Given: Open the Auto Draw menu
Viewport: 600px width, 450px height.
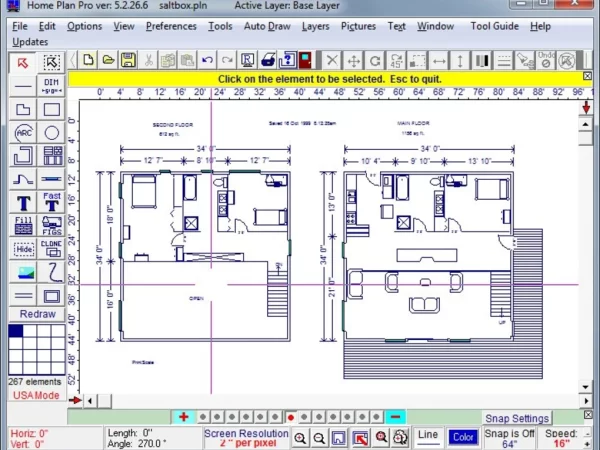Looking at the screenshot, I should point(267,26).
